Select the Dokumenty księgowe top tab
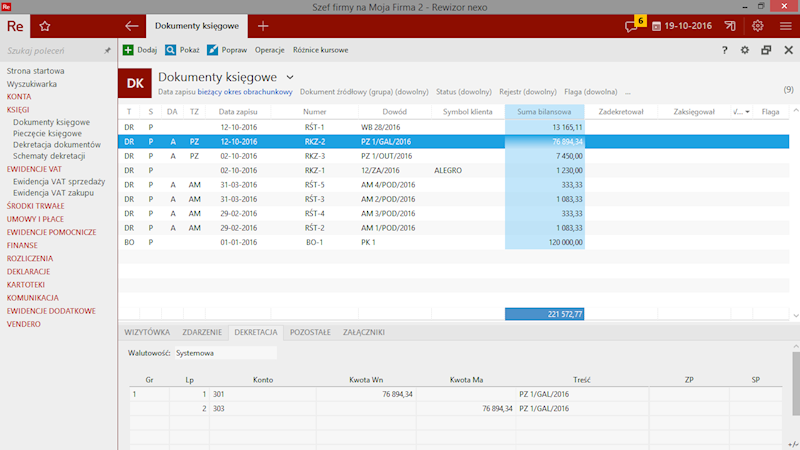 (197, 26)
